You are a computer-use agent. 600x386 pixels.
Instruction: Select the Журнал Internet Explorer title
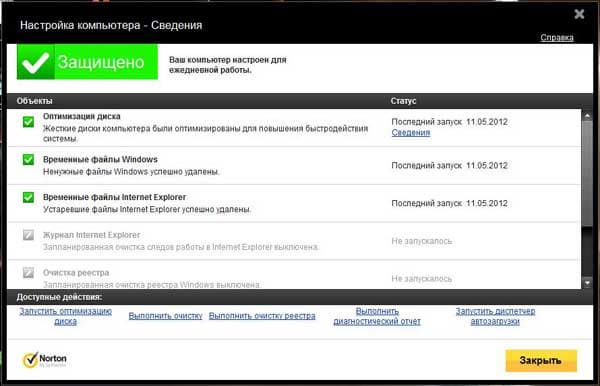coord(91,235)
